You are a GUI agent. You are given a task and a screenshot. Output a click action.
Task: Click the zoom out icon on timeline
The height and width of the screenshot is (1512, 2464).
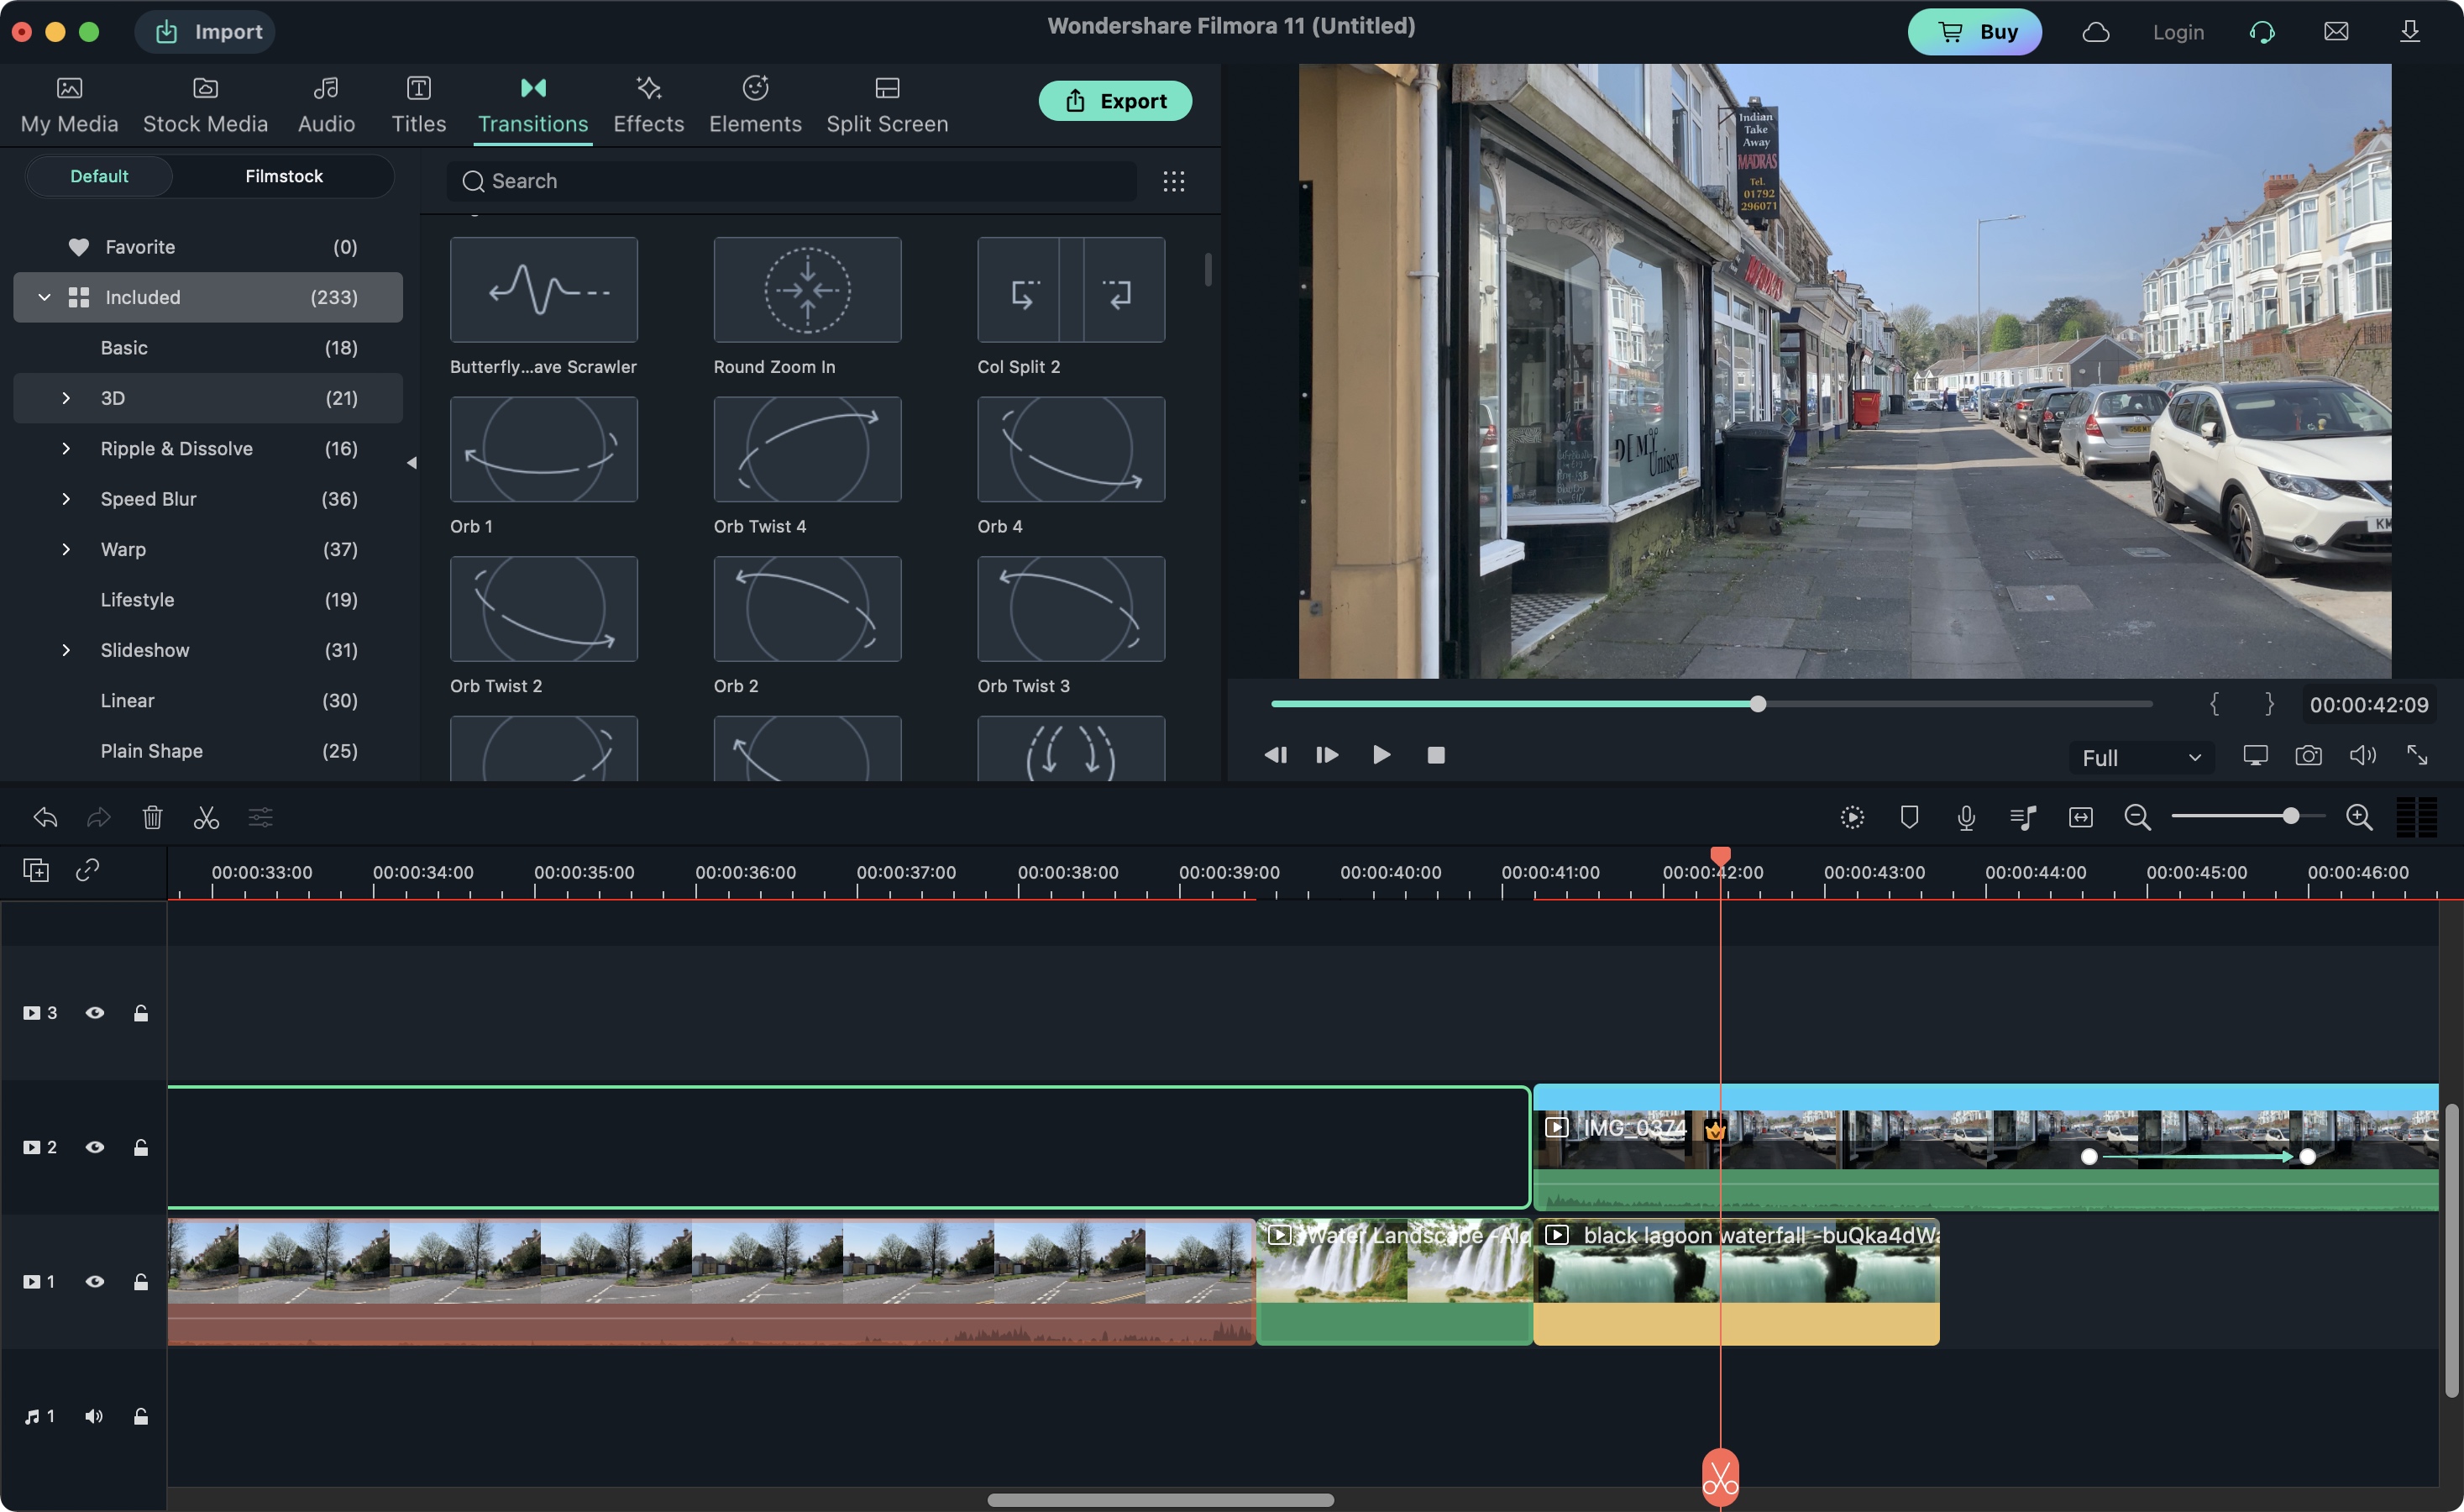tap(2138, 816)
